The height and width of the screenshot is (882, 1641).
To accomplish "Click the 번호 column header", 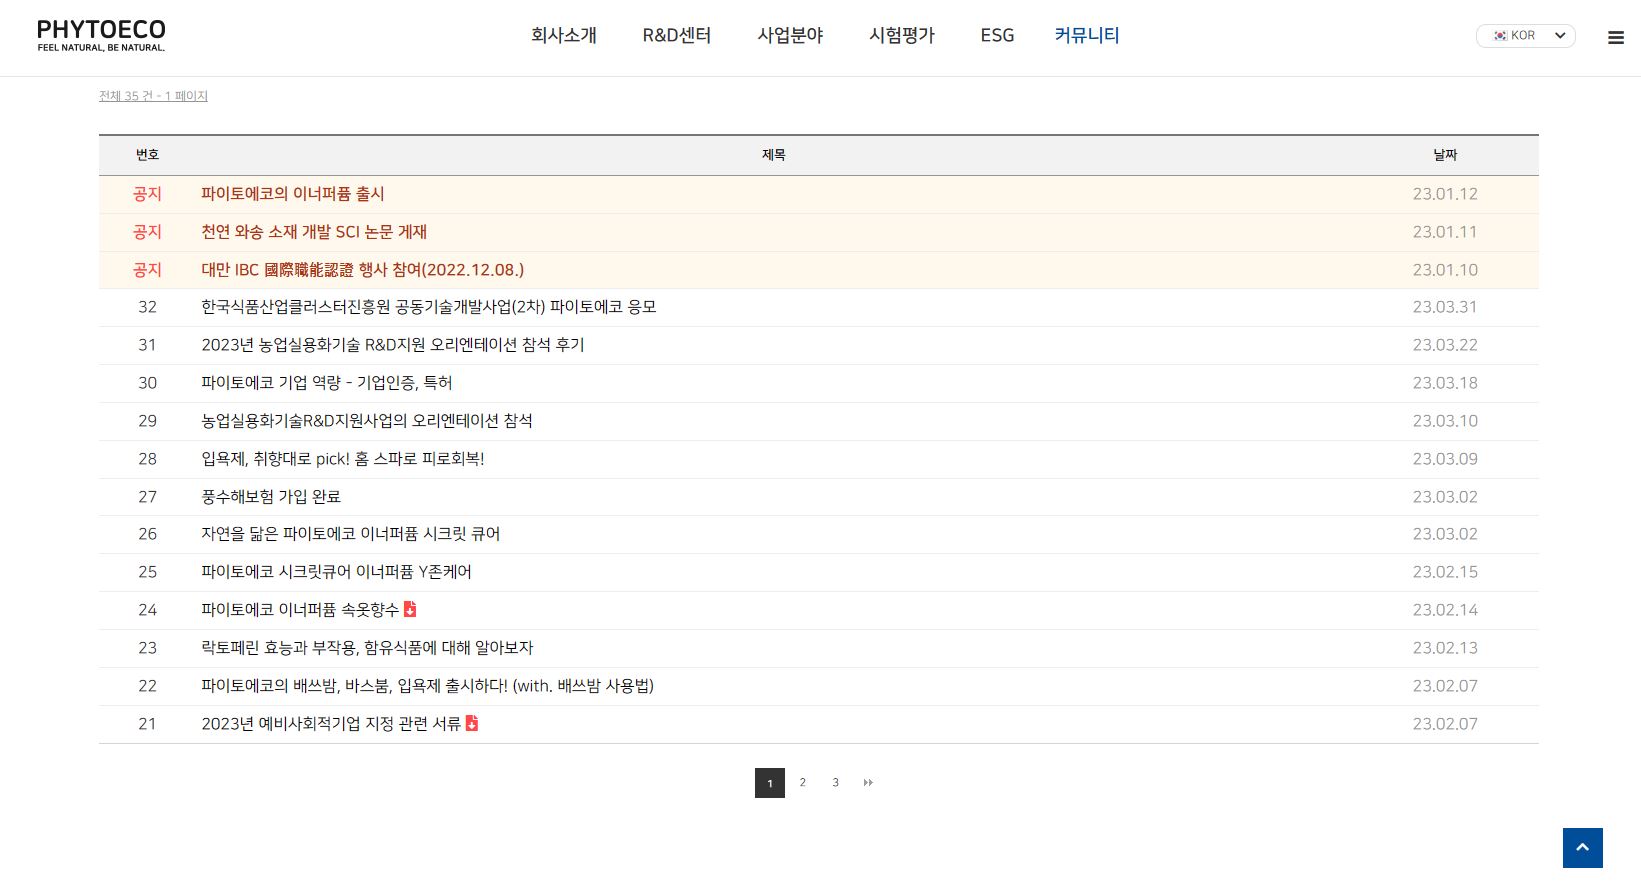I will (148, 155).
